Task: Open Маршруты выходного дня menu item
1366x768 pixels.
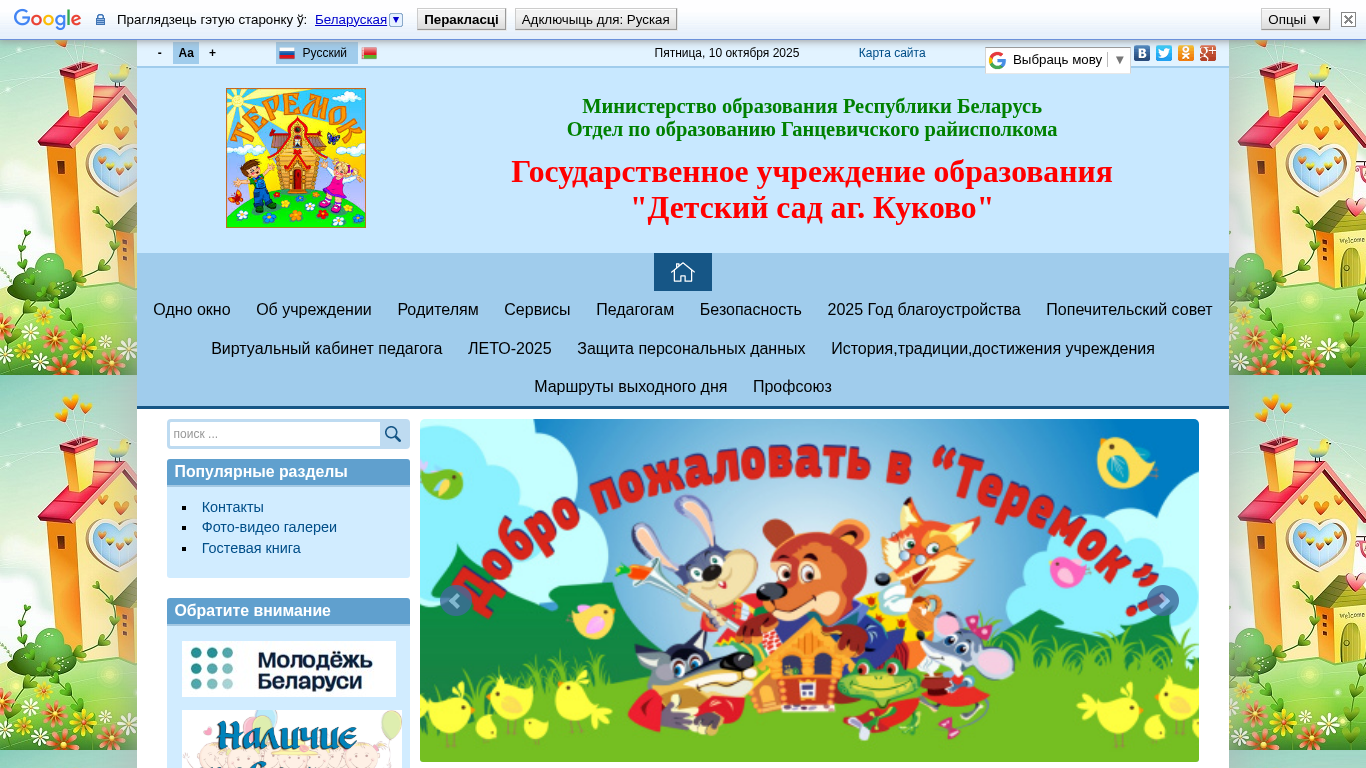Action: click(631, 387)
